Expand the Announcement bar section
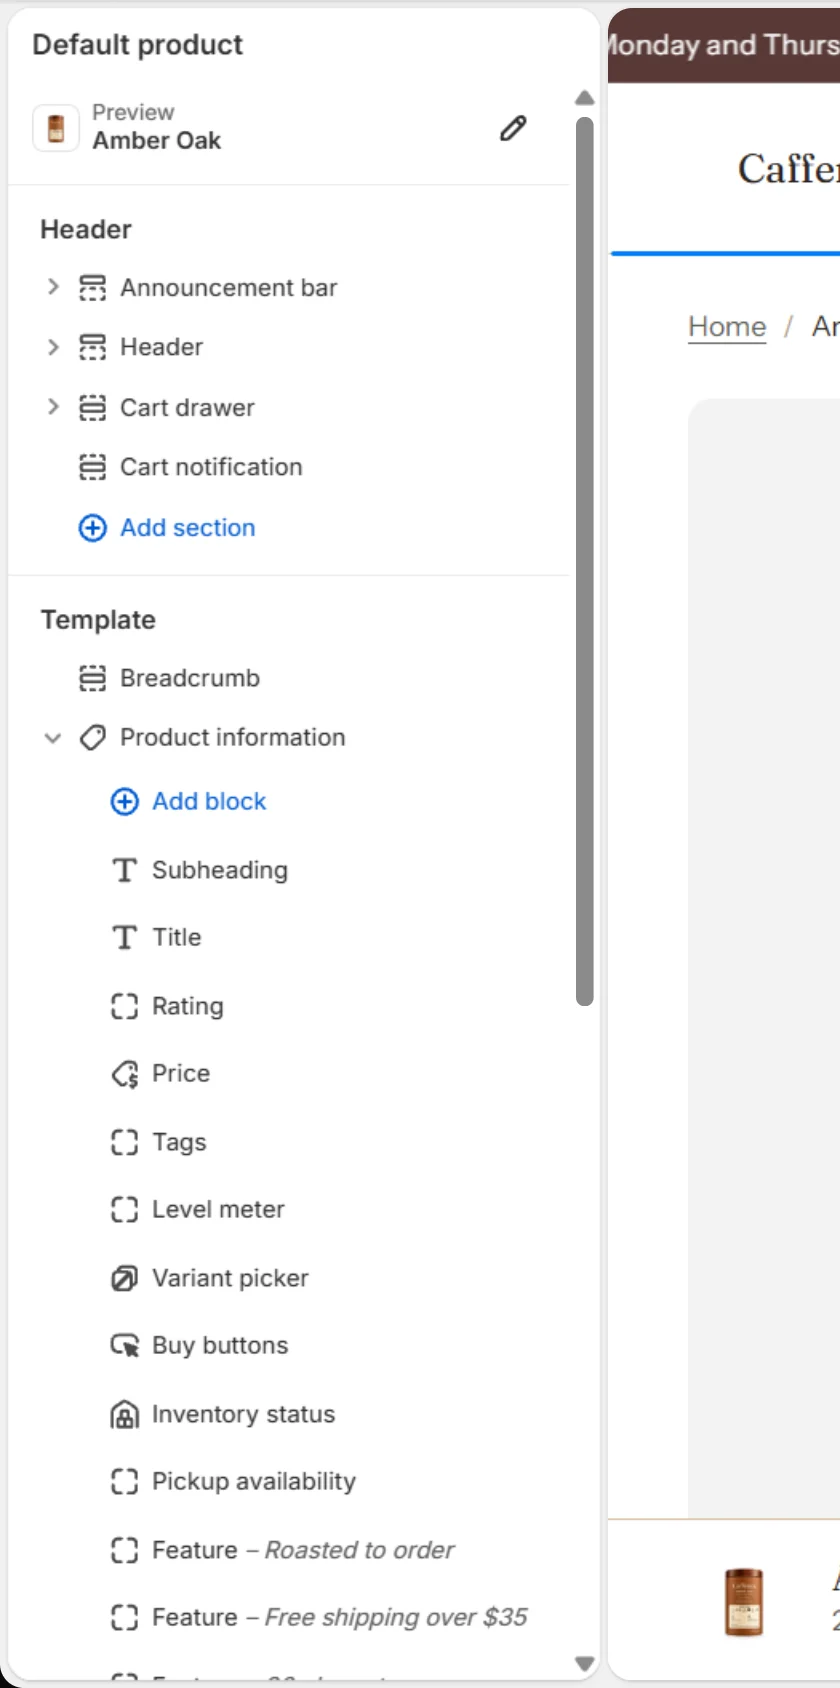 pyautogui.click(x=53, y=287)
